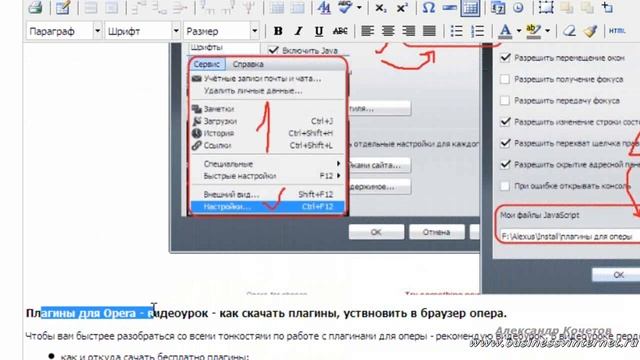
Task: Click paragraph starting Чтобы вам быстрее
Action: click(332, 336)
